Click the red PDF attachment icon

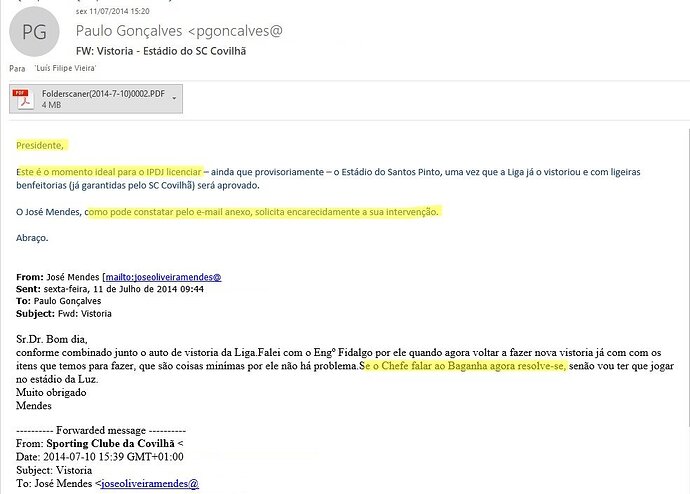22,98
